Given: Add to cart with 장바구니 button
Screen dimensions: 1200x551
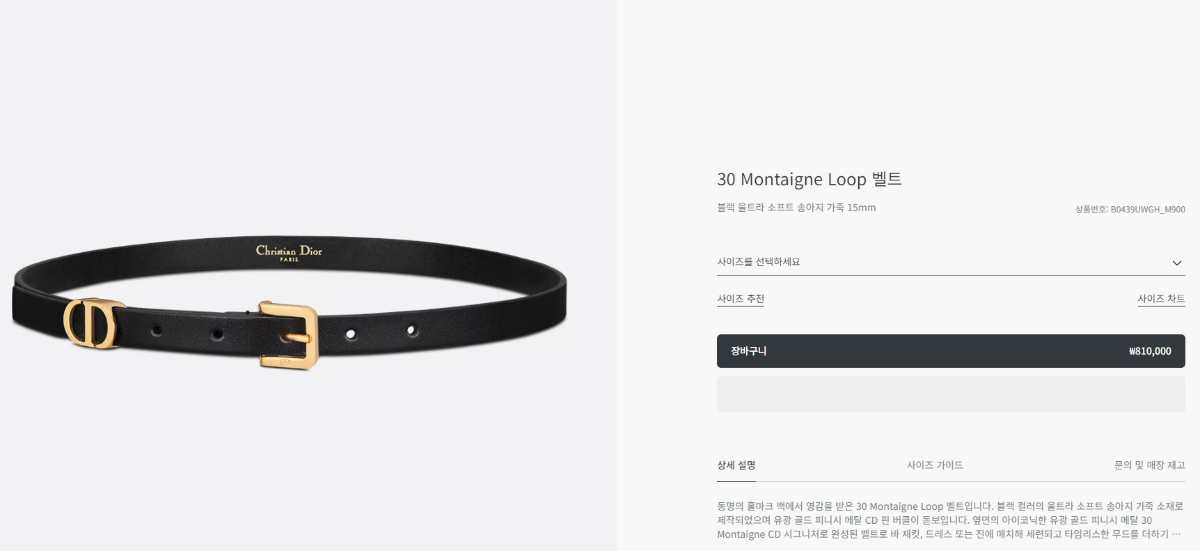Looking at the screenshot, I should click(x=951, y=351).
